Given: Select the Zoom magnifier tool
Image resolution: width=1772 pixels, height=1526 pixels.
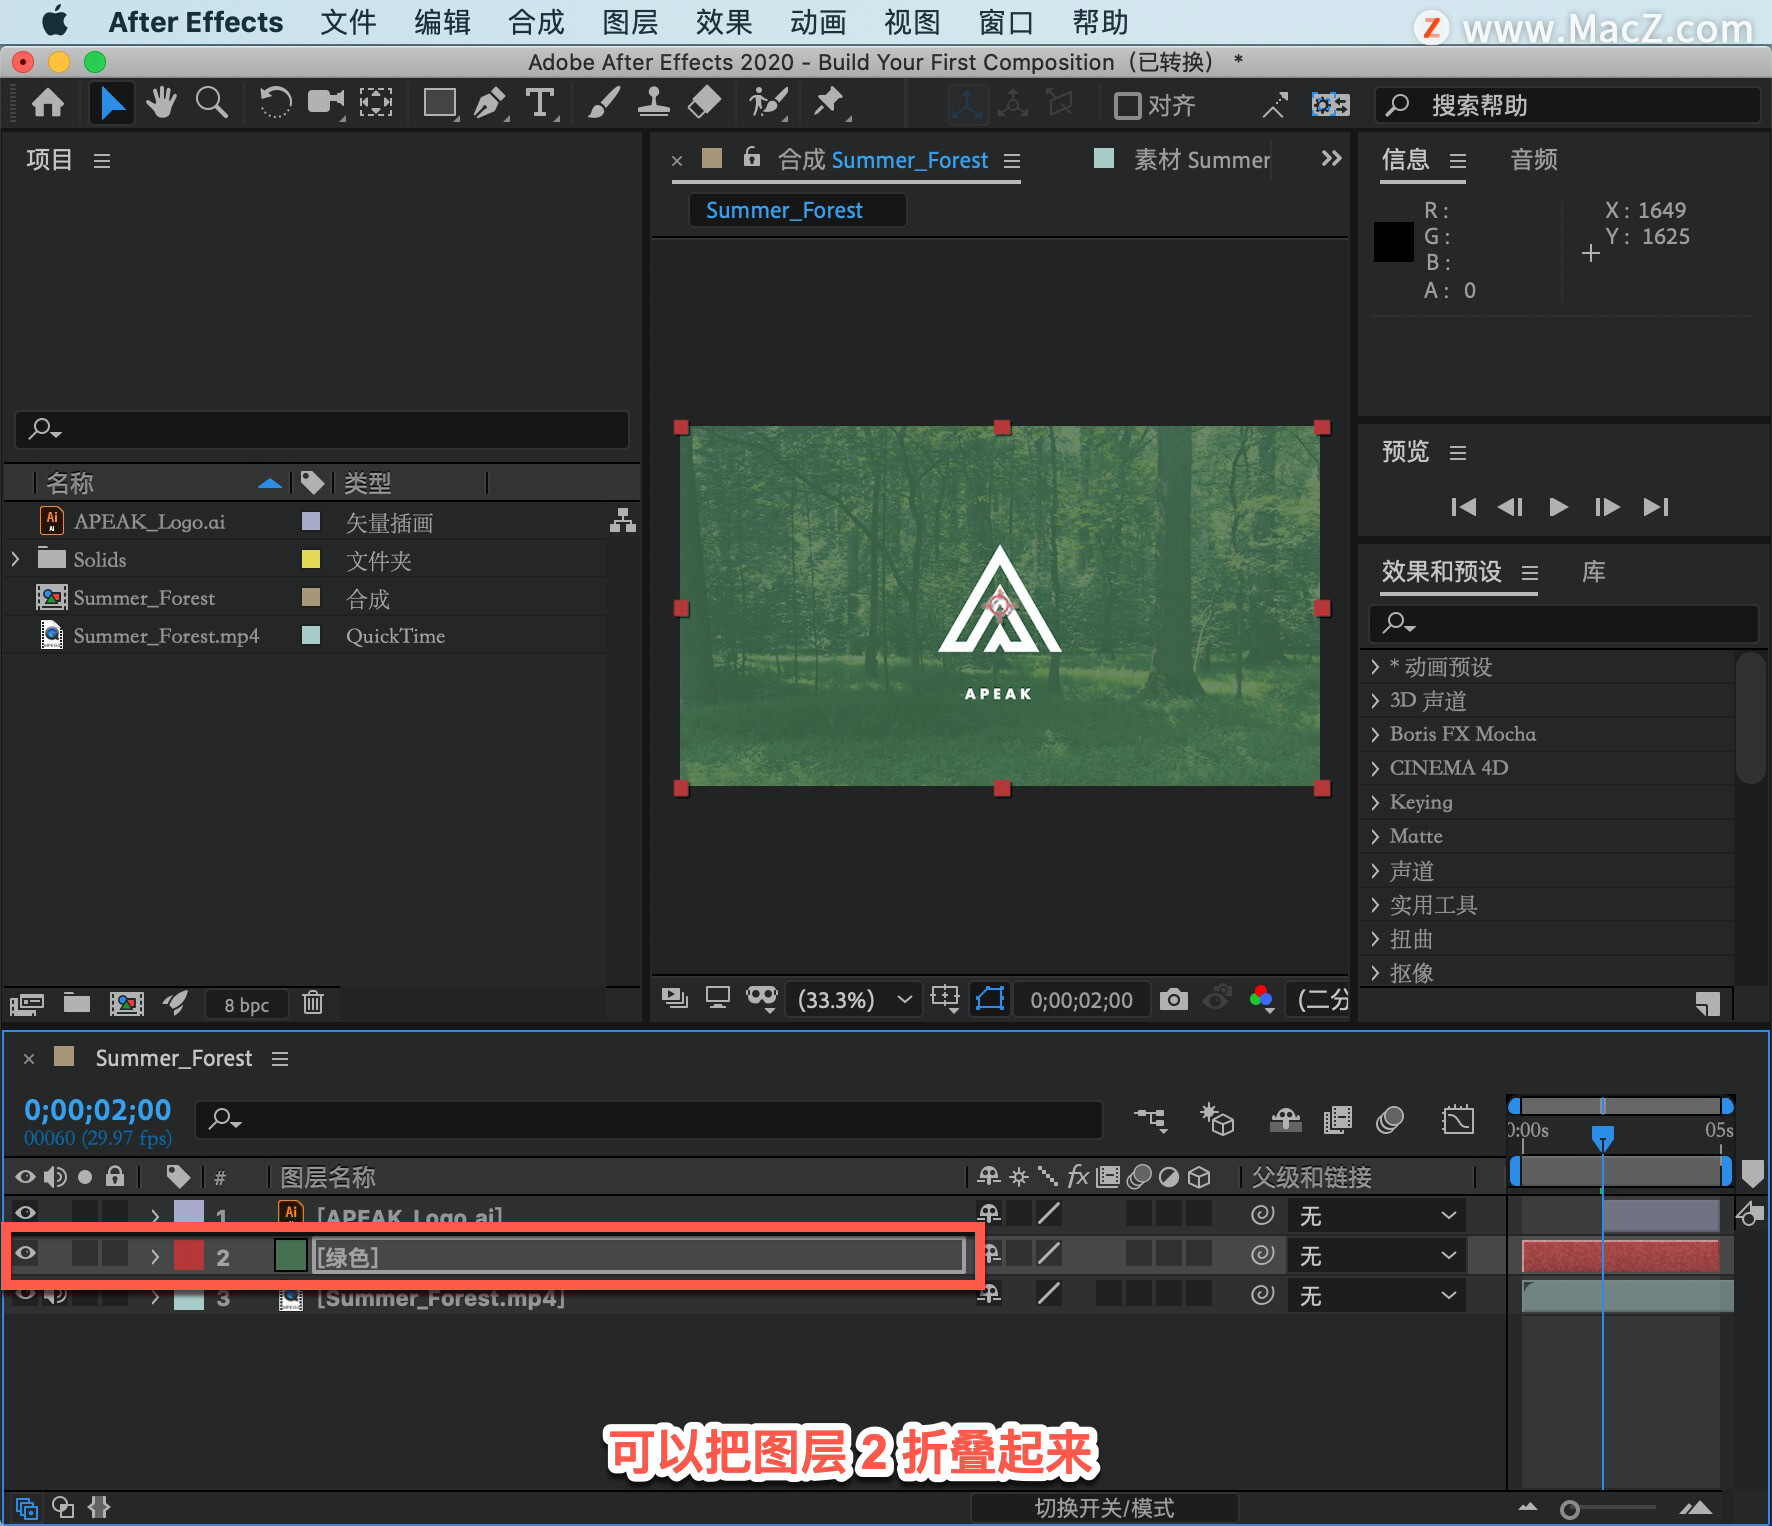Looking at the screenshot, I should (x=211, y=104).
